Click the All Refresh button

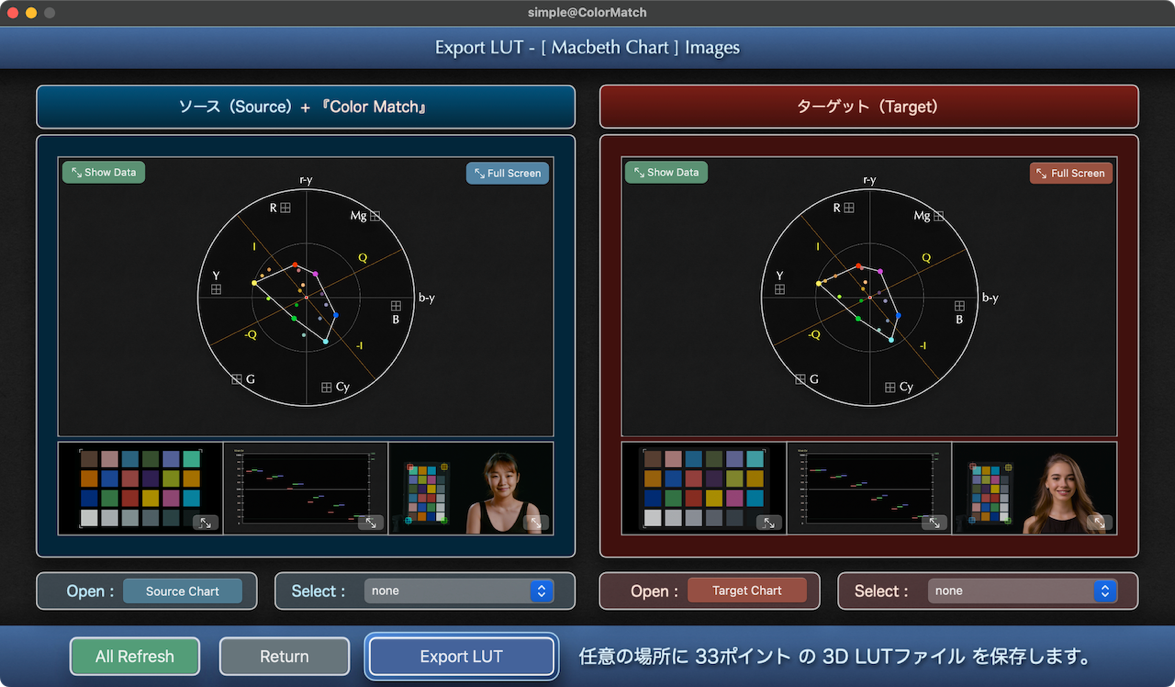pyautogui.click(x=135, y=656)
